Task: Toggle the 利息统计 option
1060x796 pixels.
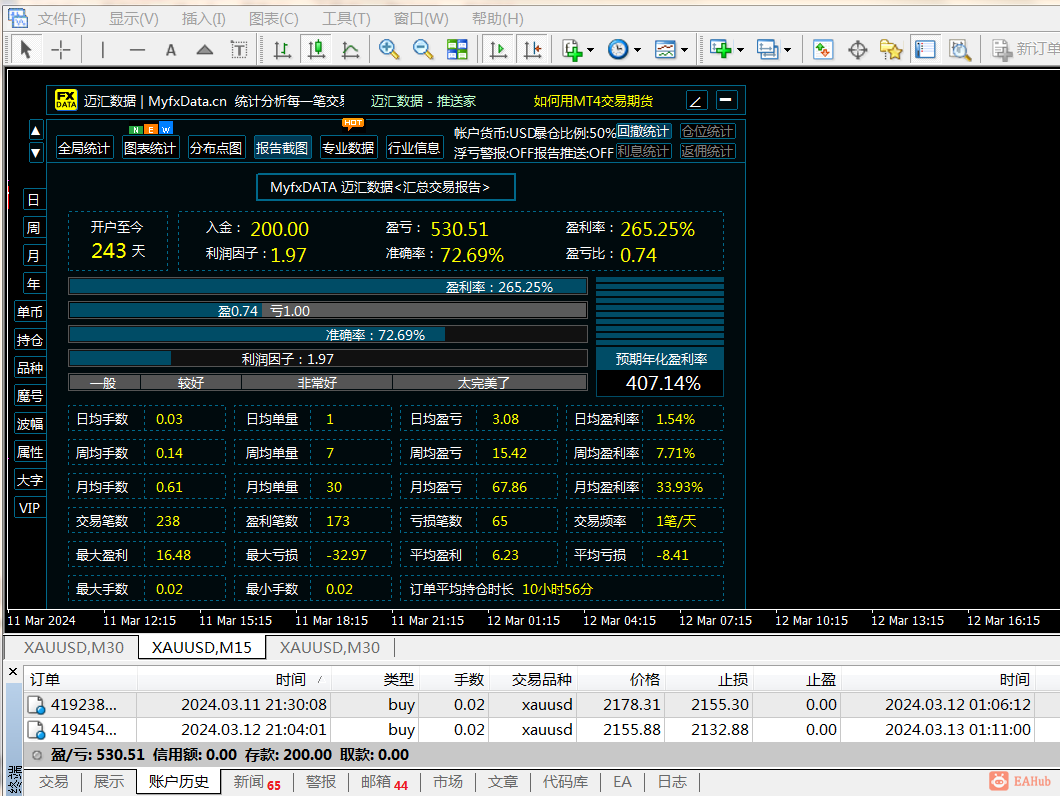Action: click(x=644, y=151)
